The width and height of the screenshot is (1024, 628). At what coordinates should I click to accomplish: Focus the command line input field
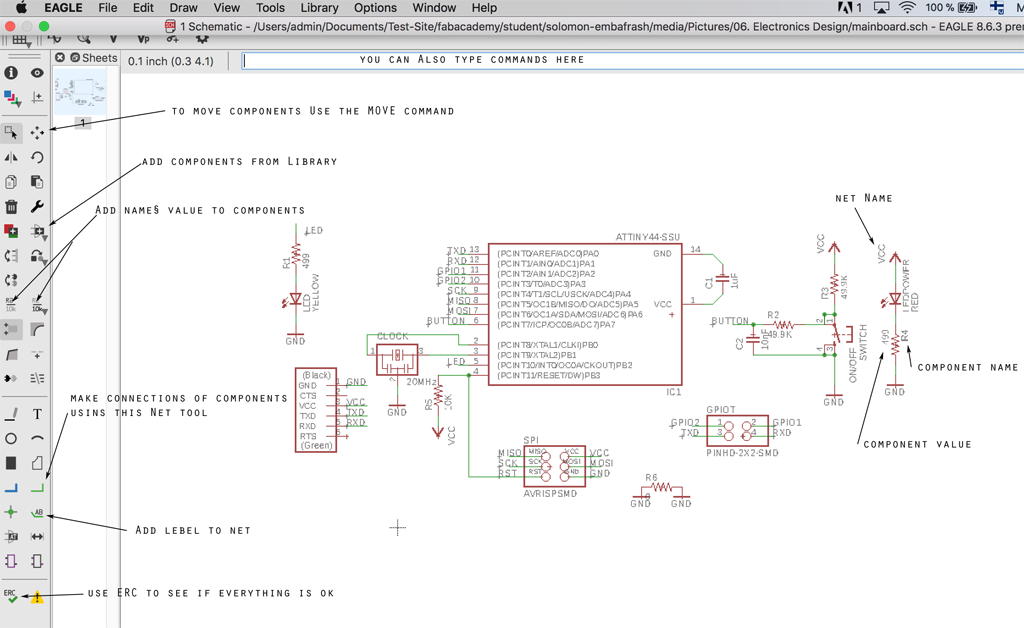[x=632, y=60]
